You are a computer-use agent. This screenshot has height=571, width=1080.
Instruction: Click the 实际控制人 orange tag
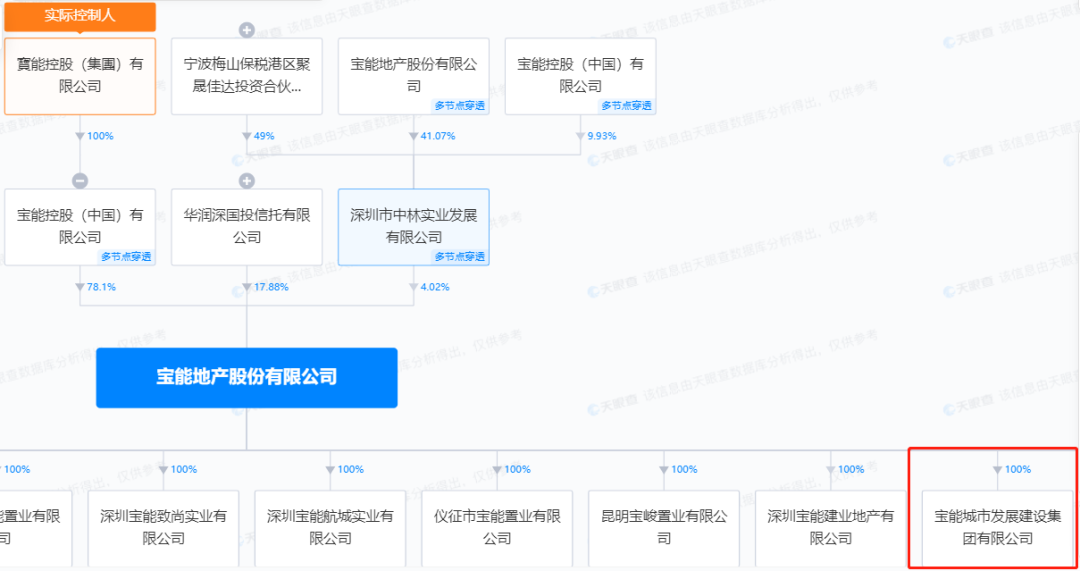point(80,16)
